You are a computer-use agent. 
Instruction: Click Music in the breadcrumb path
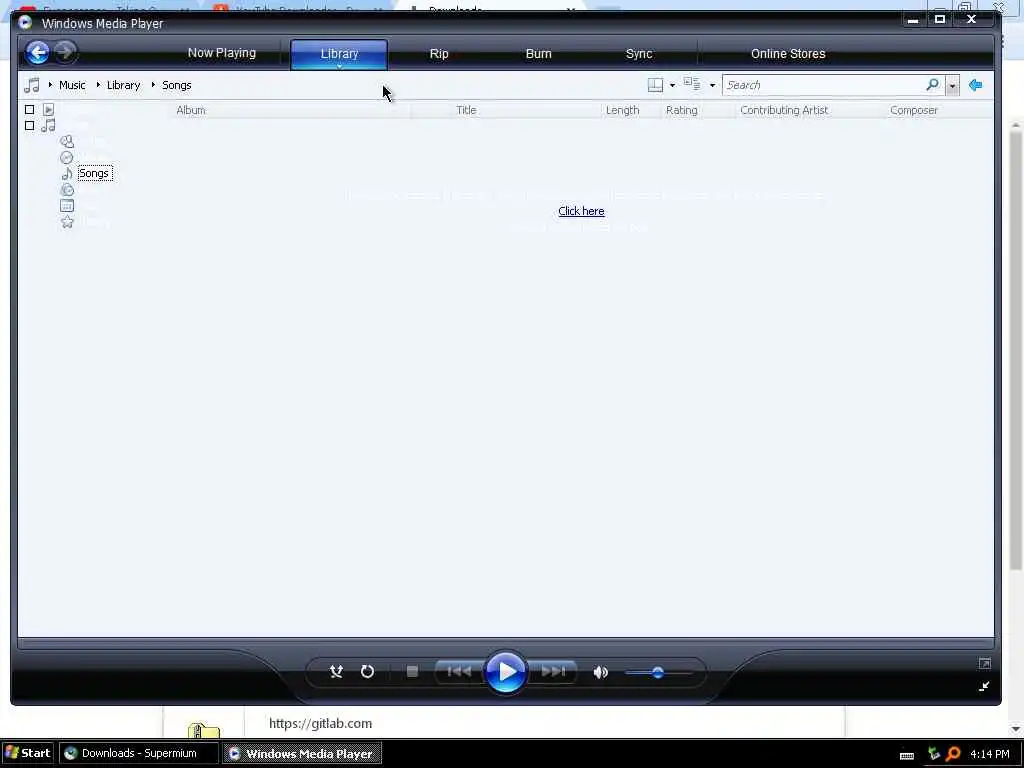click(72, 85)
